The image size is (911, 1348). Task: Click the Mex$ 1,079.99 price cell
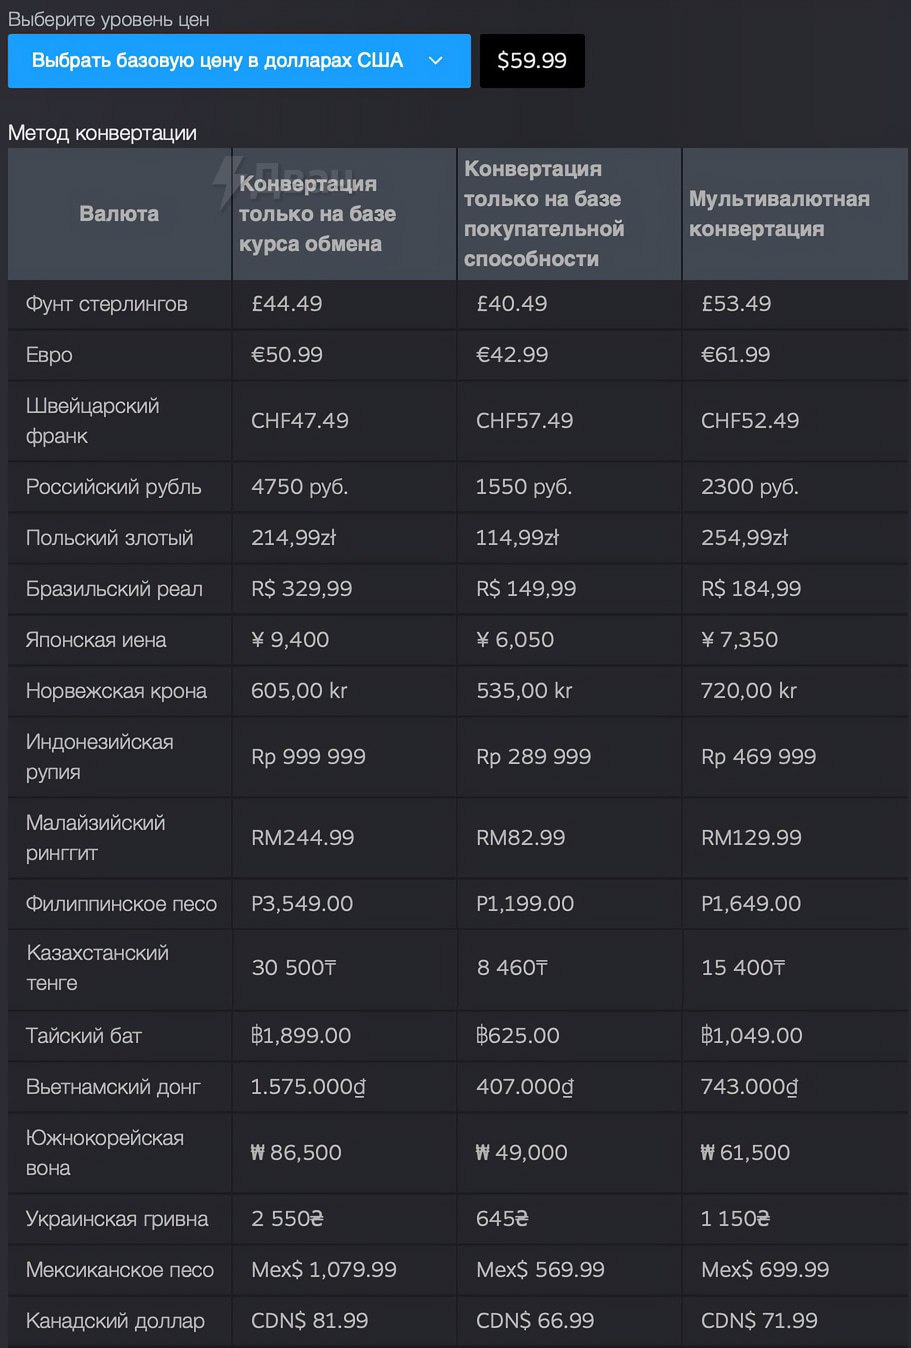324,1270
